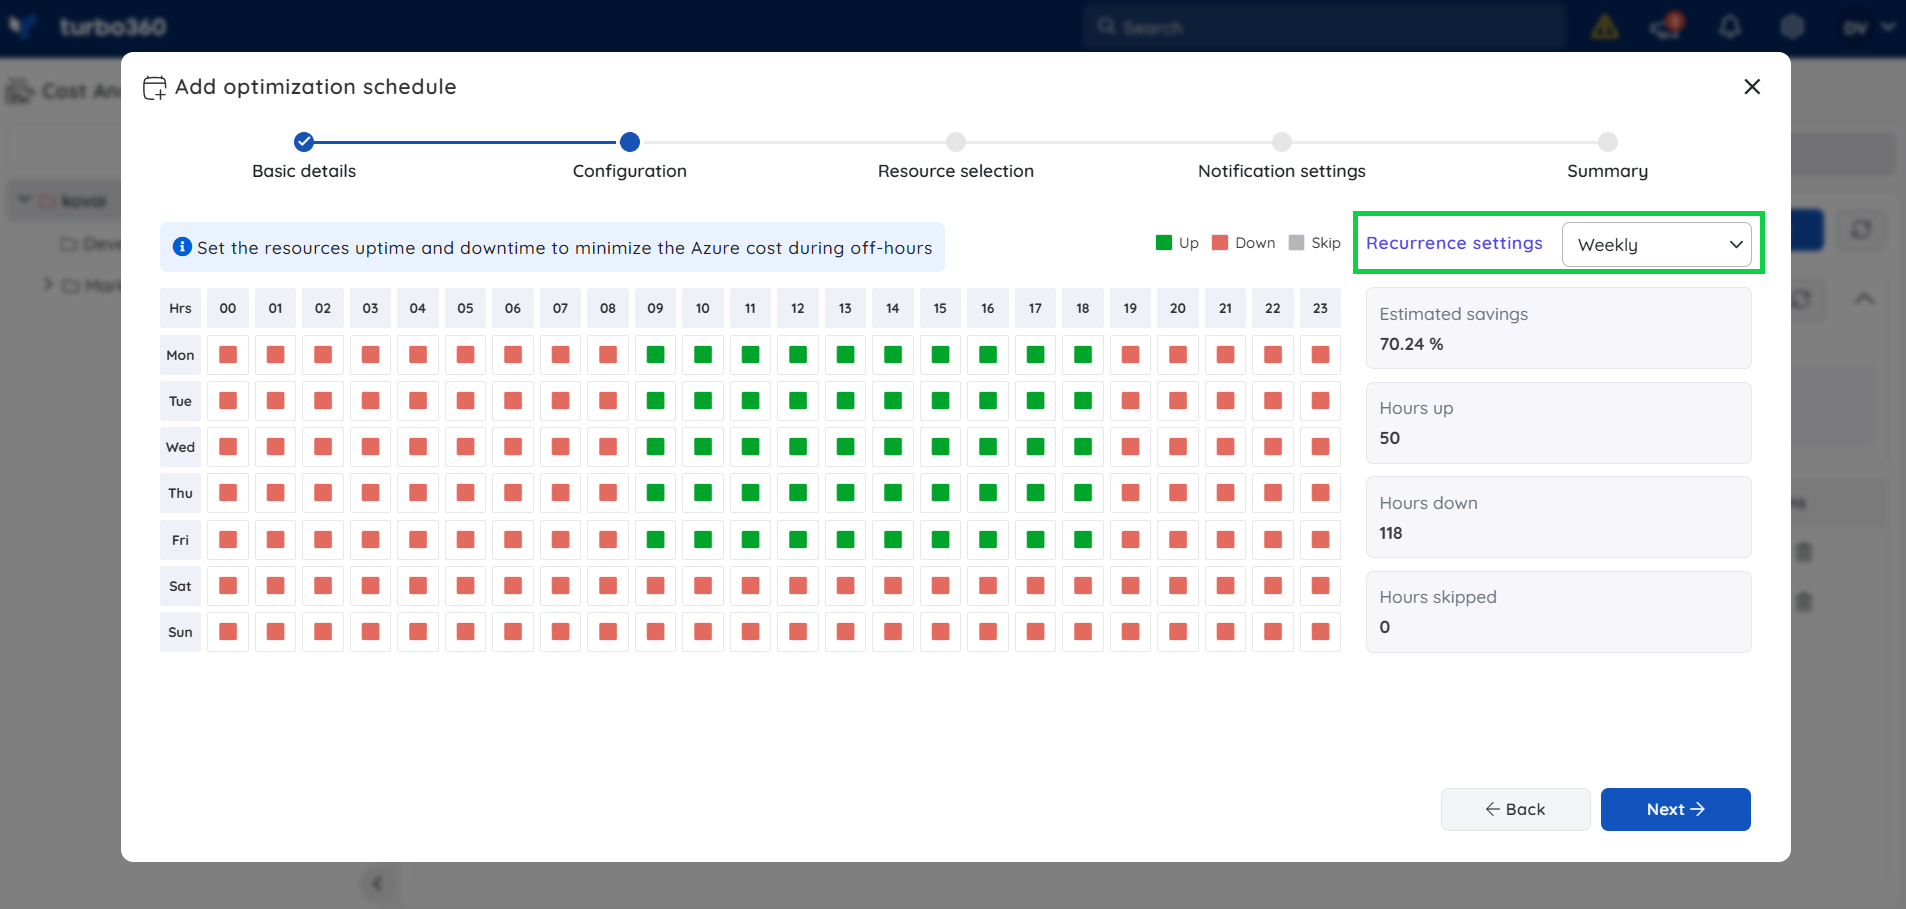
Task: Open announcements megaphone icon in top bar
Action: [1668, 26]
